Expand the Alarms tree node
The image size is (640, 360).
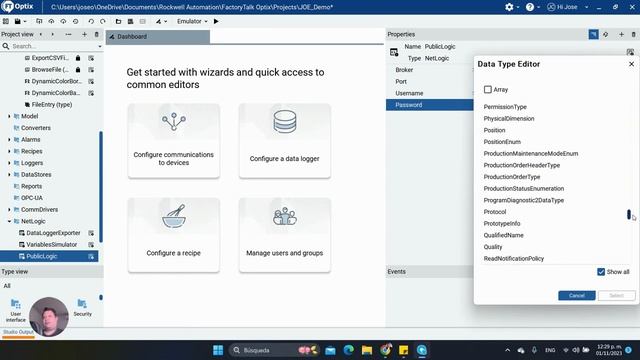(x=9, y=140)
